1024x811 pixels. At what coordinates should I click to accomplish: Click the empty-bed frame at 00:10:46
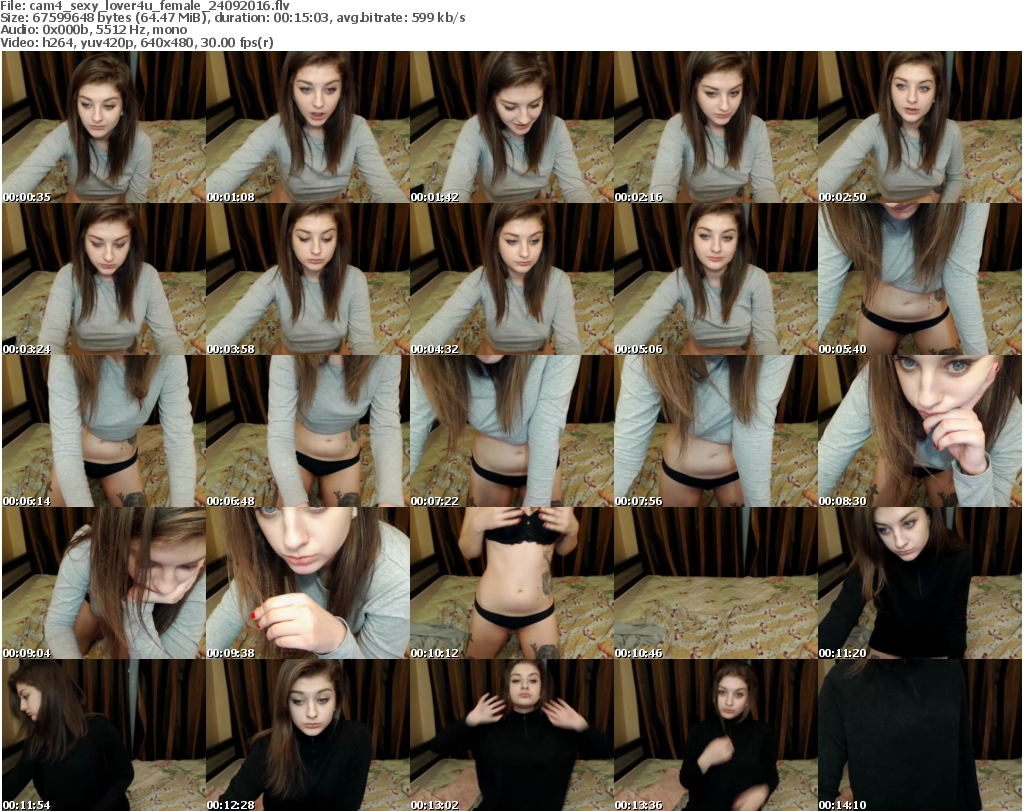coord(715,584)
